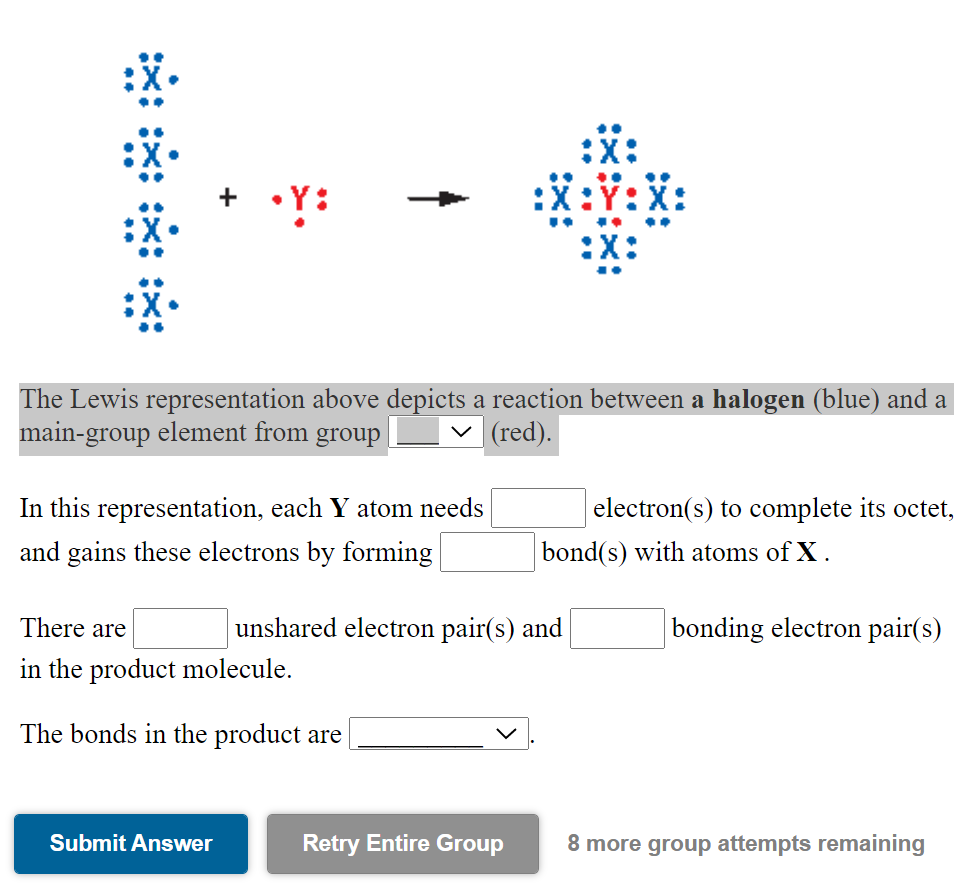The width and height of the screenshot is (968, 889).
Task: Expand the chevron beside the group blank
Action: pos(460,431)
